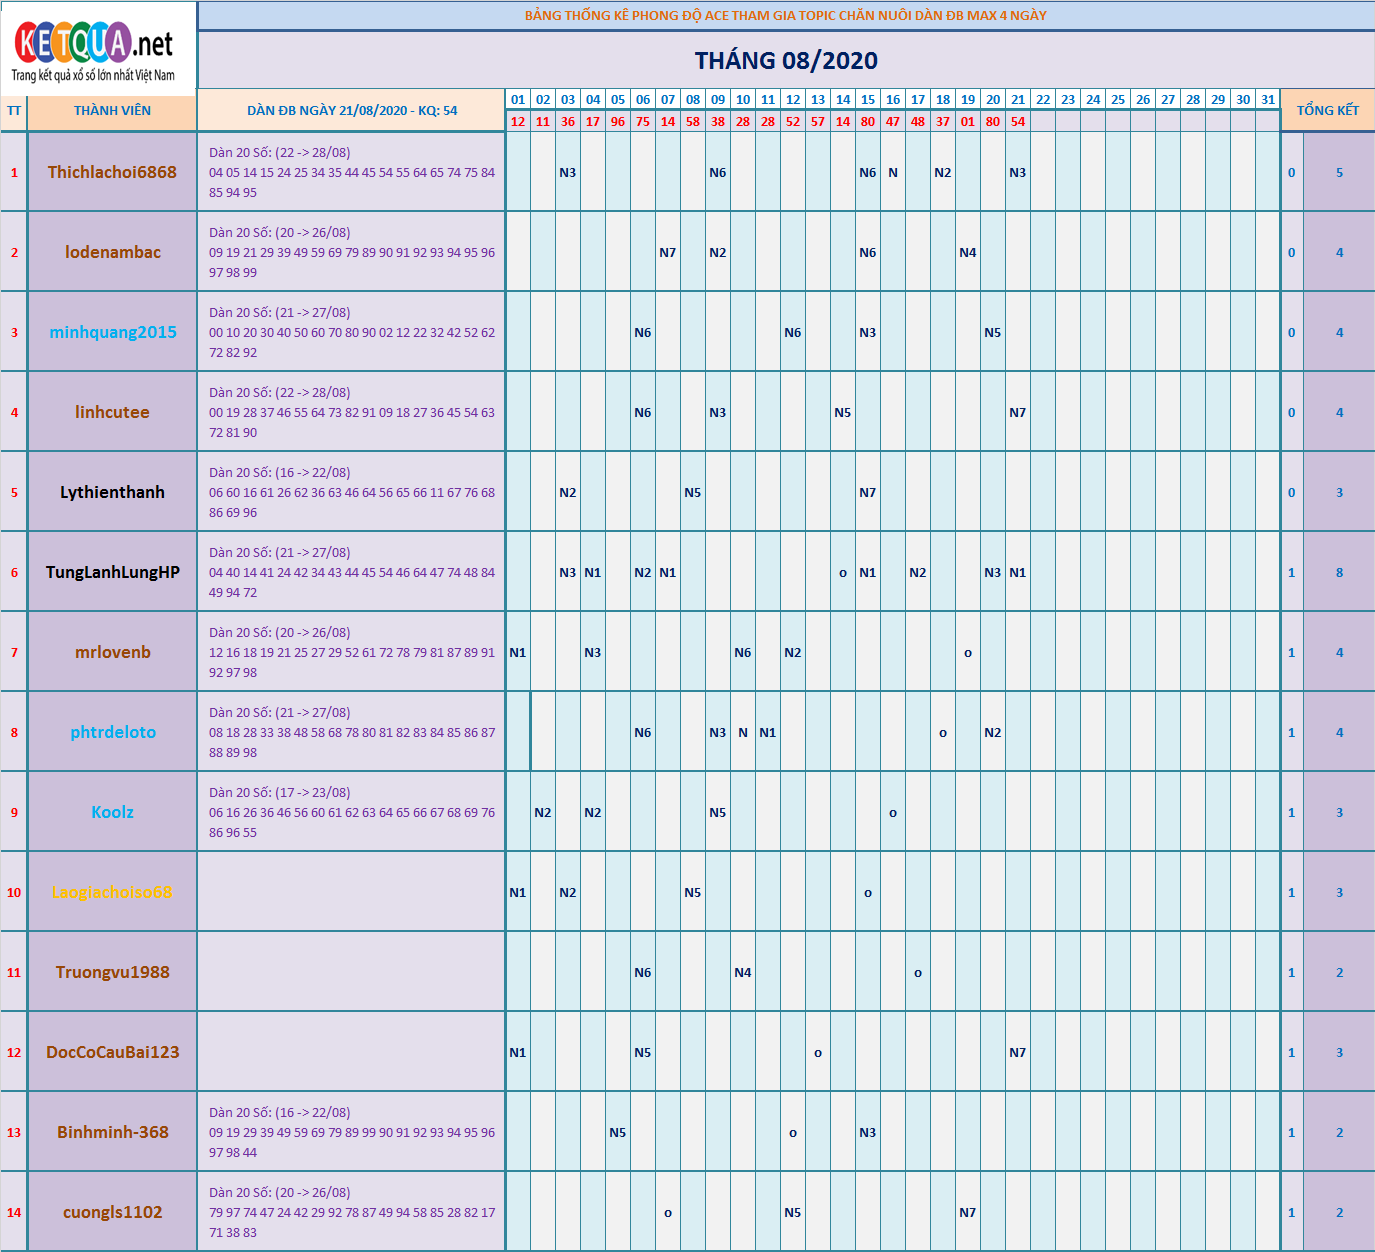The width and height of the screenshot is (1375, 1252).
Task: Select N7 in the lodenambac row
Action: [668, 252]
